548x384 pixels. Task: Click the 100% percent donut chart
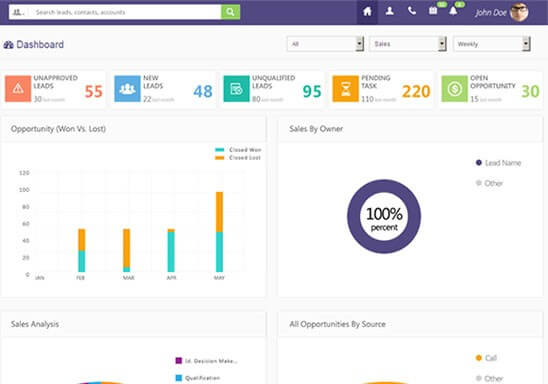click(384, 216)
